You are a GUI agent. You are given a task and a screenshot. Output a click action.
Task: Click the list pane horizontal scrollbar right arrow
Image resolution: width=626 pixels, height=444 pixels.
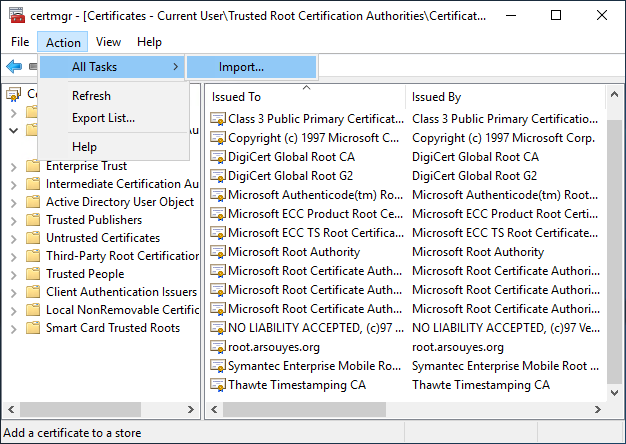(x=598, y=409)
